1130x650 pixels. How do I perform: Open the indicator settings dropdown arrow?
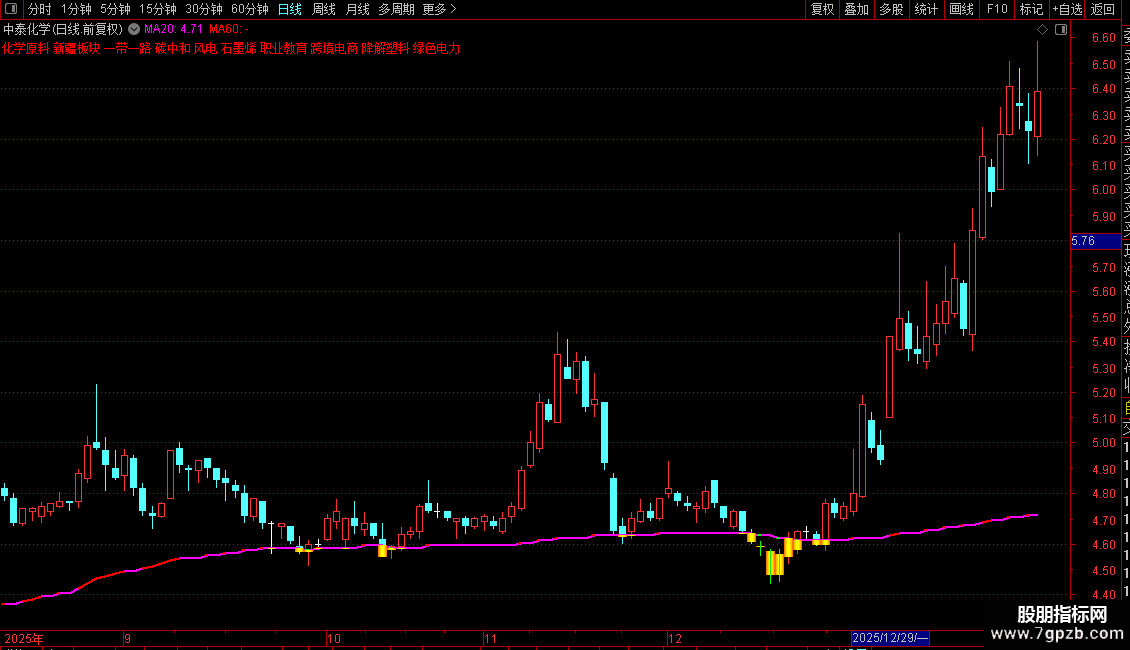click(x=134, y=30)
